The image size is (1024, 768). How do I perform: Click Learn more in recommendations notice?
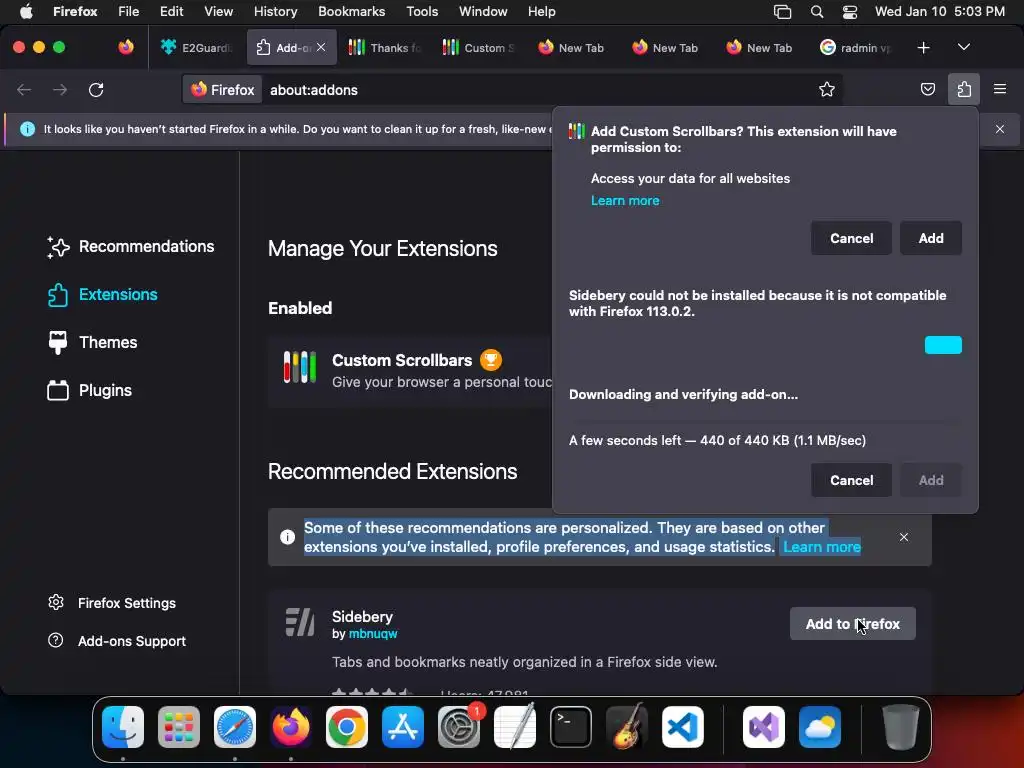[822, 547]
